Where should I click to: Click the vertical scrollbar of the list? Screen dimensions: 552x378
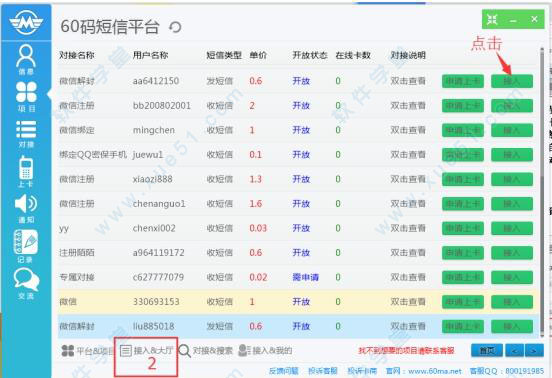pyautogui.click(x=542, y=192)
